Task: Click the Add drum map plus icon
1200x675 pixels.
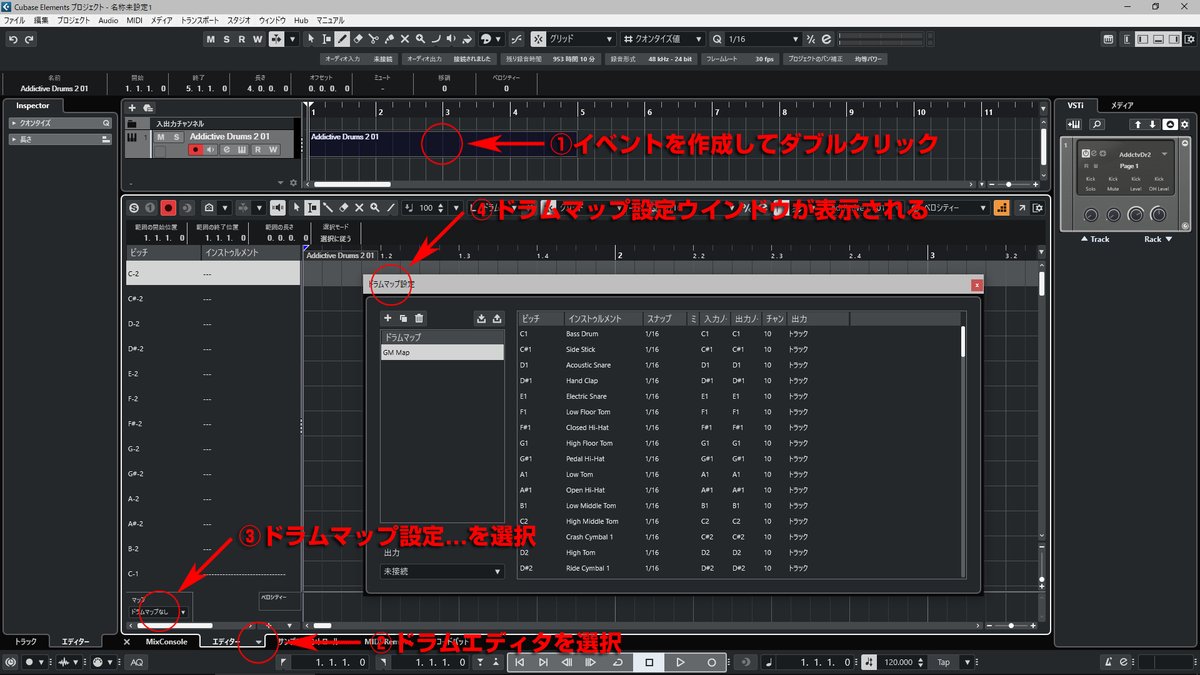Action: (389, 318)
